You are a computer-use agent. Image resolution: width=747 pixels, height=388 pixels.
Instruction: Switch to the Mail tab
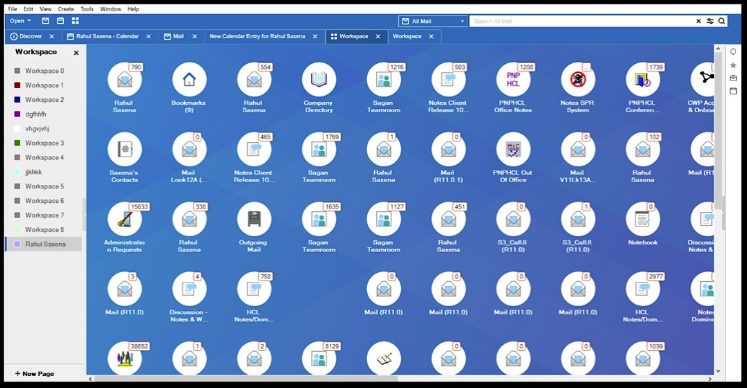click(x=174, y=36)
